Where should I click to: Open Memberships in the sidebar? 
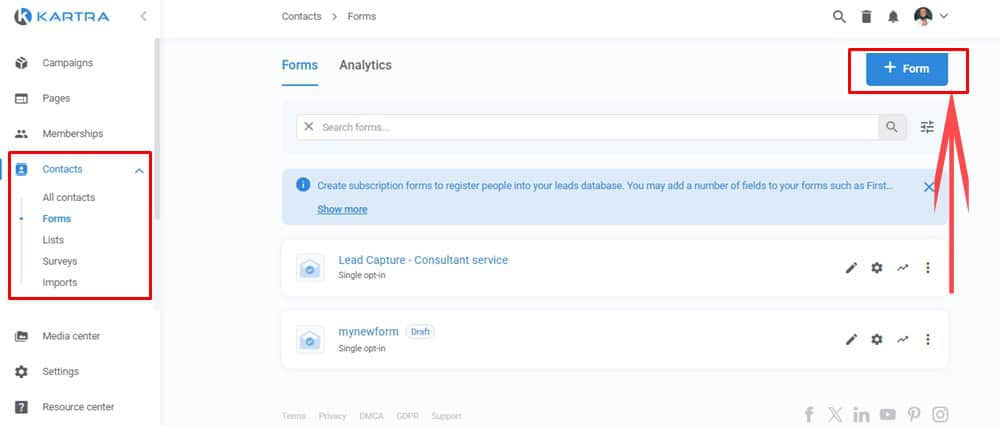pyautogui.click(x=73, y=134)
